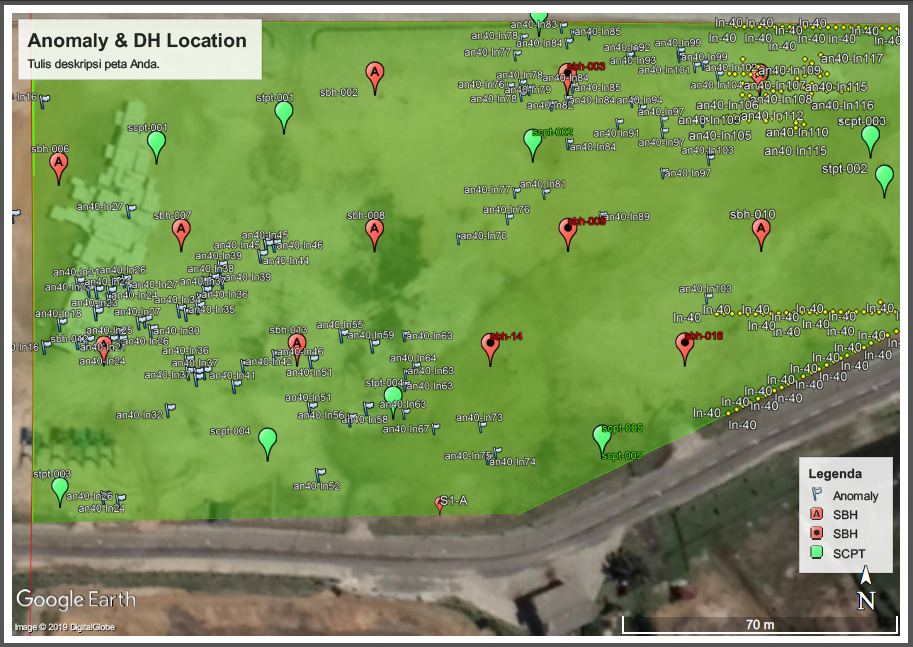Click the sbh-013 red marker
The image size is (913, 647).
[297, 344]
